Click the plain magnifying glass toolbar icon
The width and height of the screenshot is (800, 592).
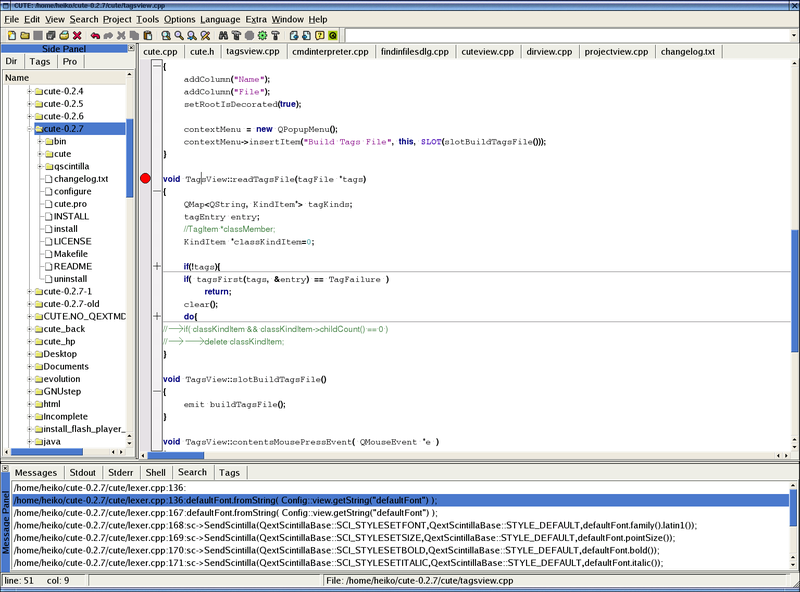coord(179,36)
